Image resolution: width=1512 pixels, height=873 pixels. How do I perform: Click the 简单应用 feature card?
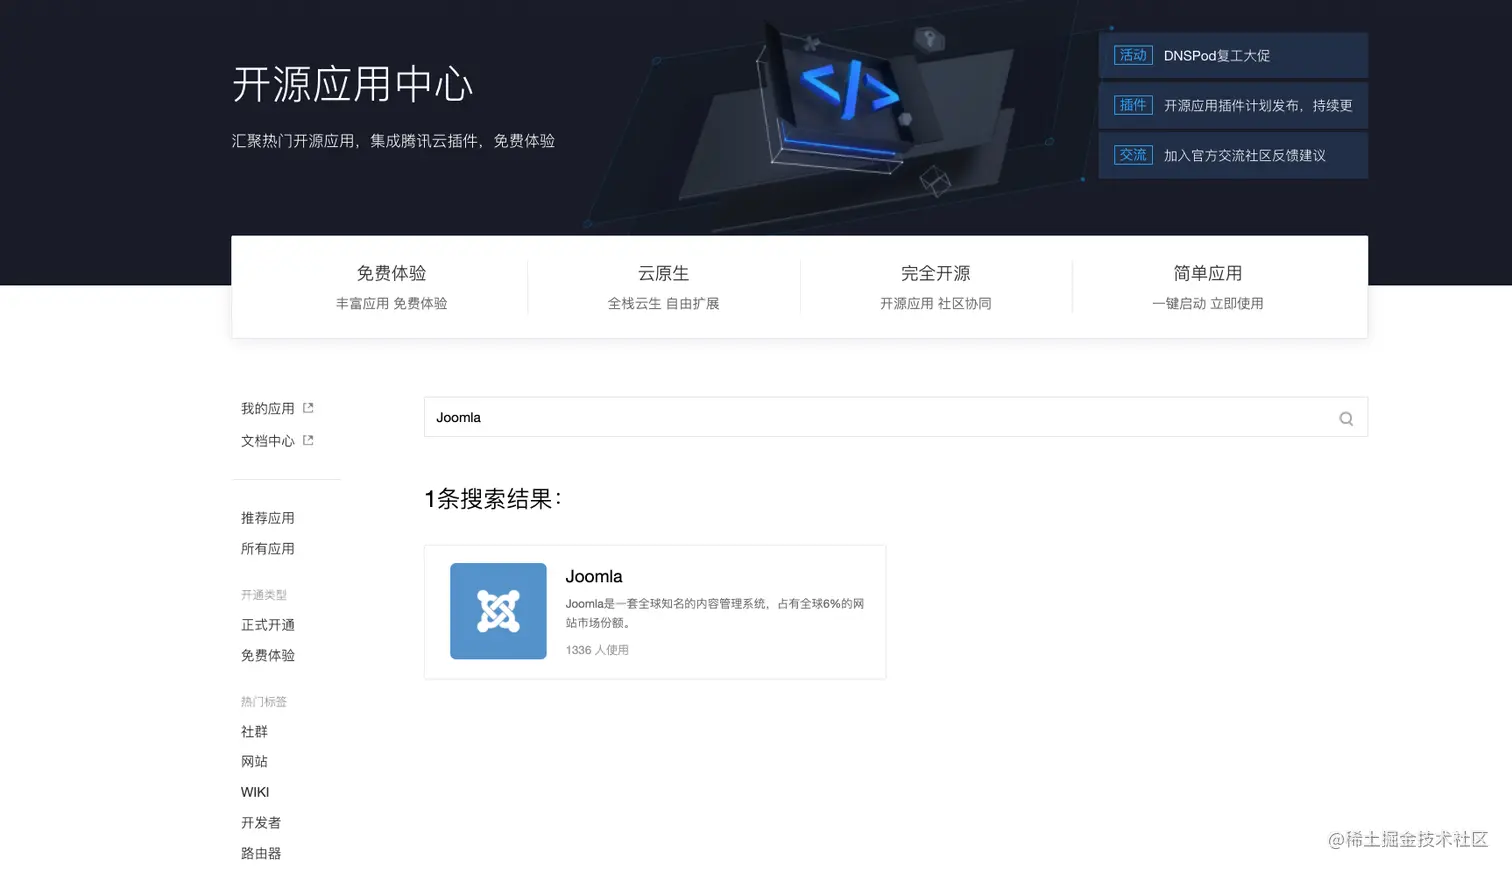tap(1208, 287)
